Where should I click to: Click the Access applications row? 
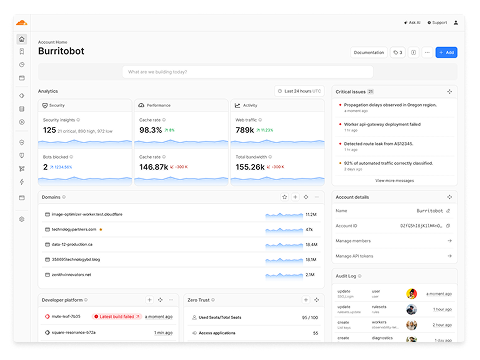(x=255, y=333)
